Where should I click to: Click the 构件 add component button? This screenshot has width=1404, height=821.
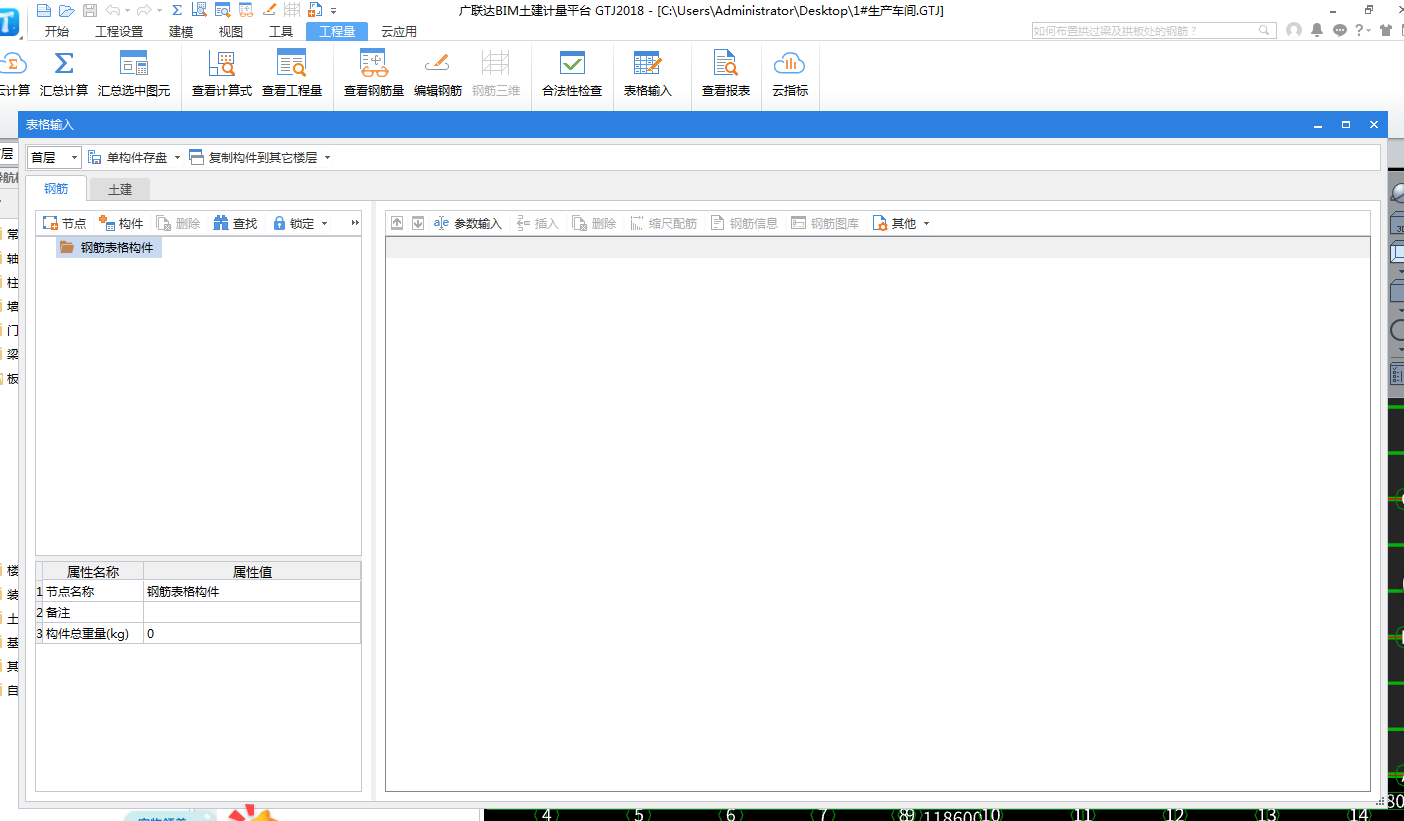point(121,223)
